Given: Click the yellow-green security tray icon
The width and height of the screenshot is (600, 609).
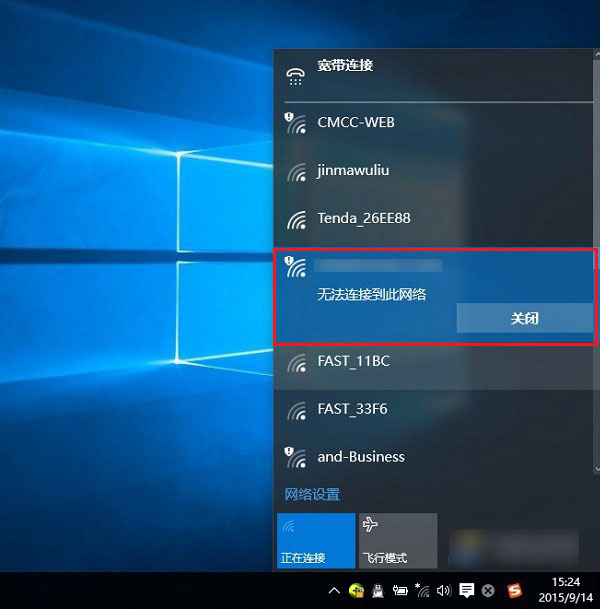Looking at the screenshot, I should [355, 590].
